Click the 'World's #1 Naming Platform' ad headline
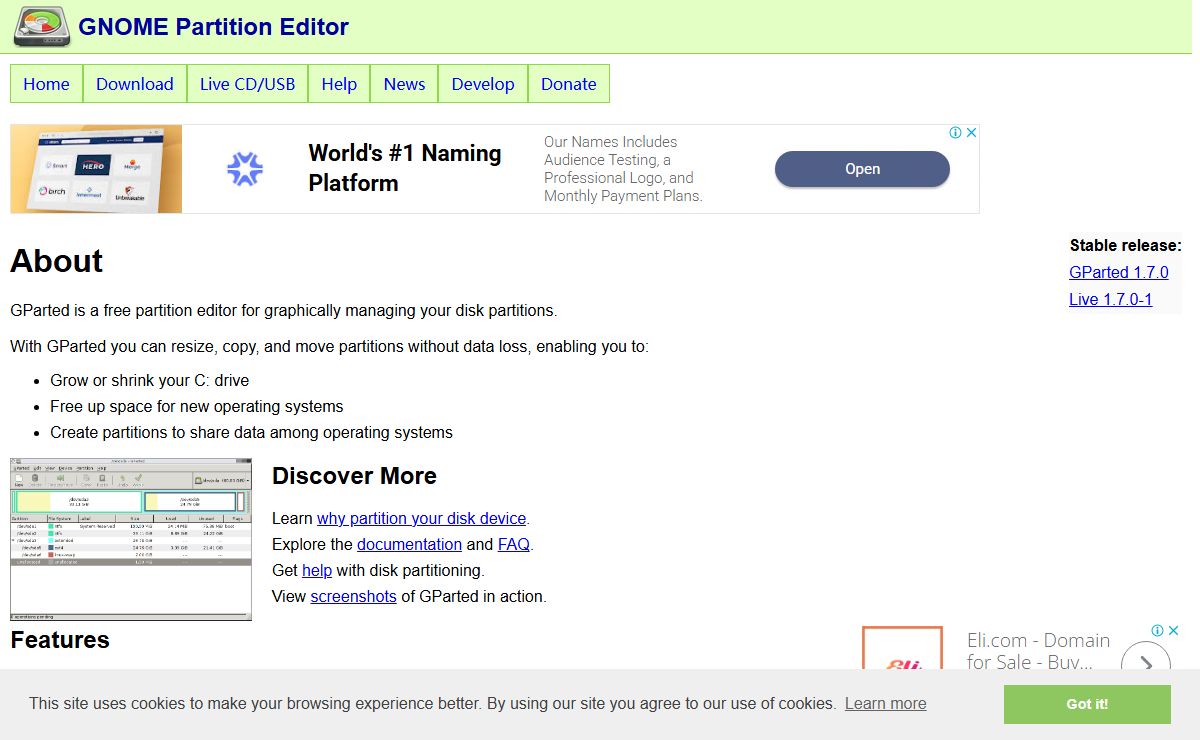The width and height of the screenshot is (1200, 740). tap(405, 168)
